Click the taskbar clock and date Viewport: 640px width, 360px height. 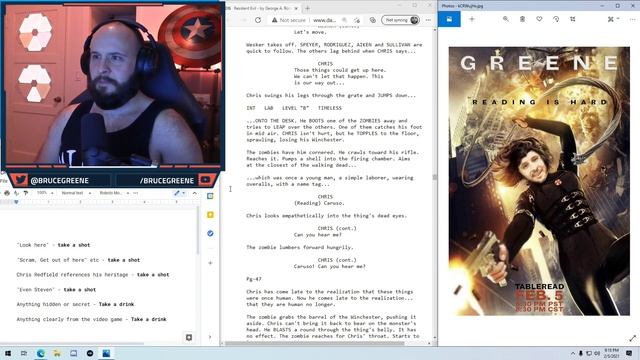click(611, 353)
